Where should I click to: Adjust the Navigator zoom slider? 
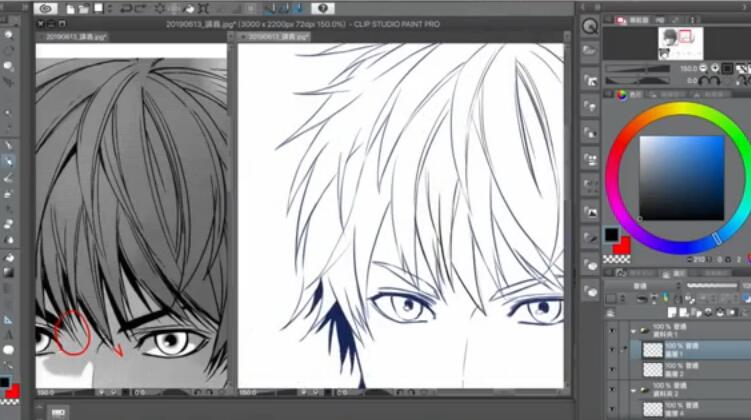pyautogui.click(x=637, y=69)
